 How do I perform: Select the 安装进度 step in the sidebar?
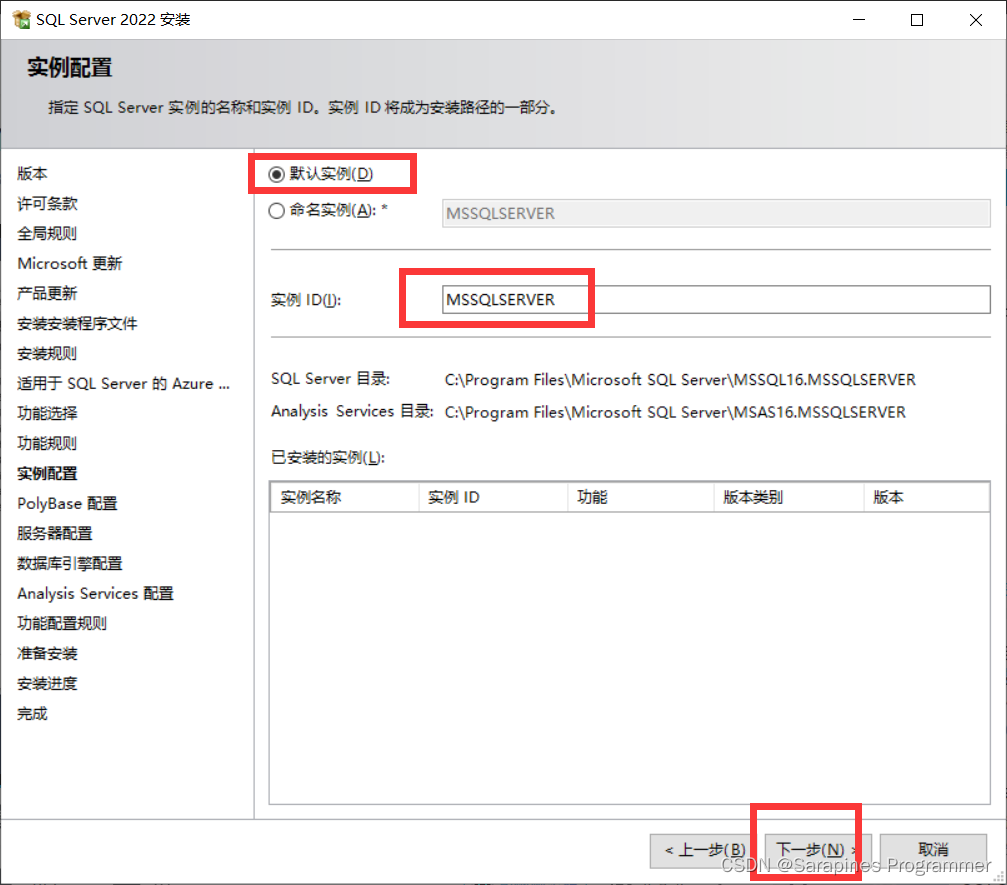pyautogui.click(x=47, y=683)
